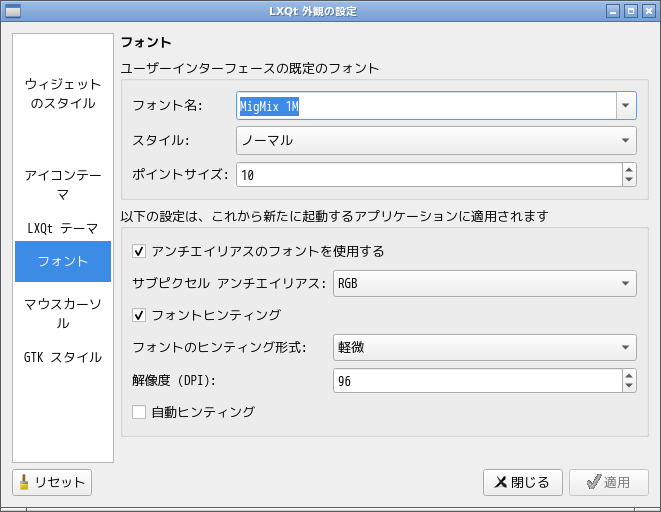Select ウィジェットのスタイル in the sidebar
The height and width of the screenshot is (512, 661).
pyautogui.click(x=63, y=93)
